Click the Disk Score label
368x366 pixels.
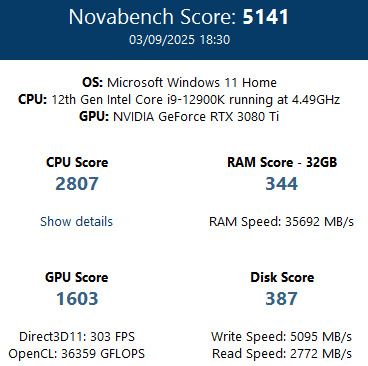click(x=282, y=277)
